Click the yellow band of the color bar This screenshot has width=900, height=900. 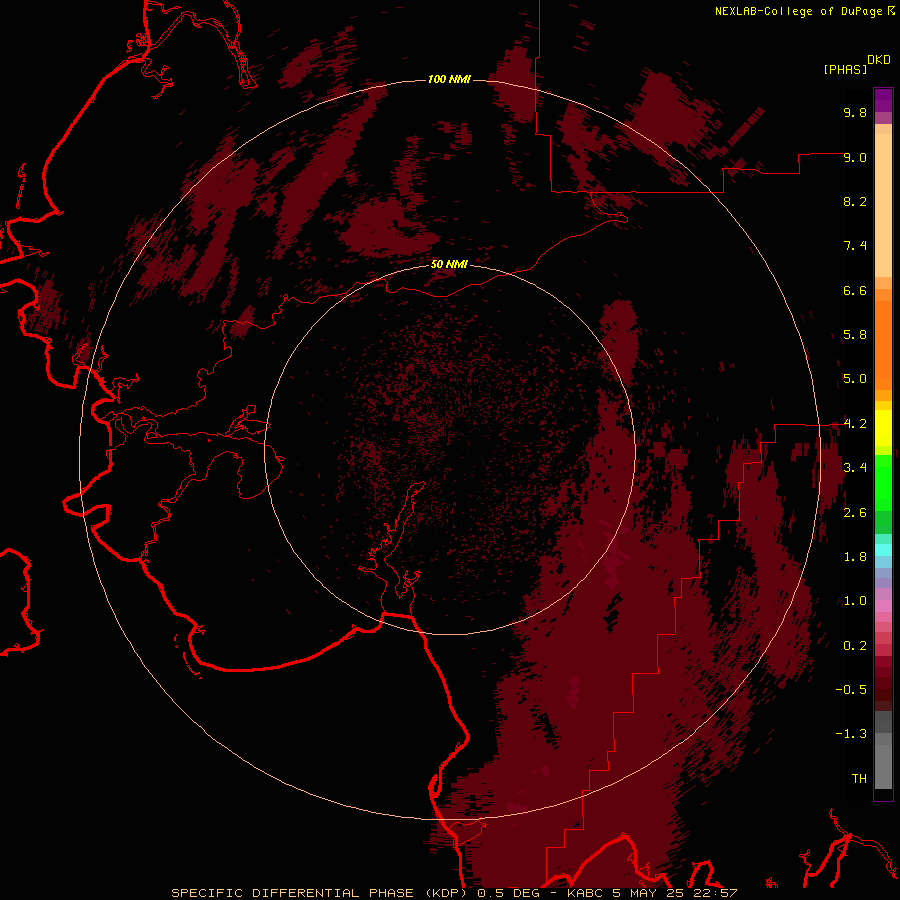[x=883, y=428]
